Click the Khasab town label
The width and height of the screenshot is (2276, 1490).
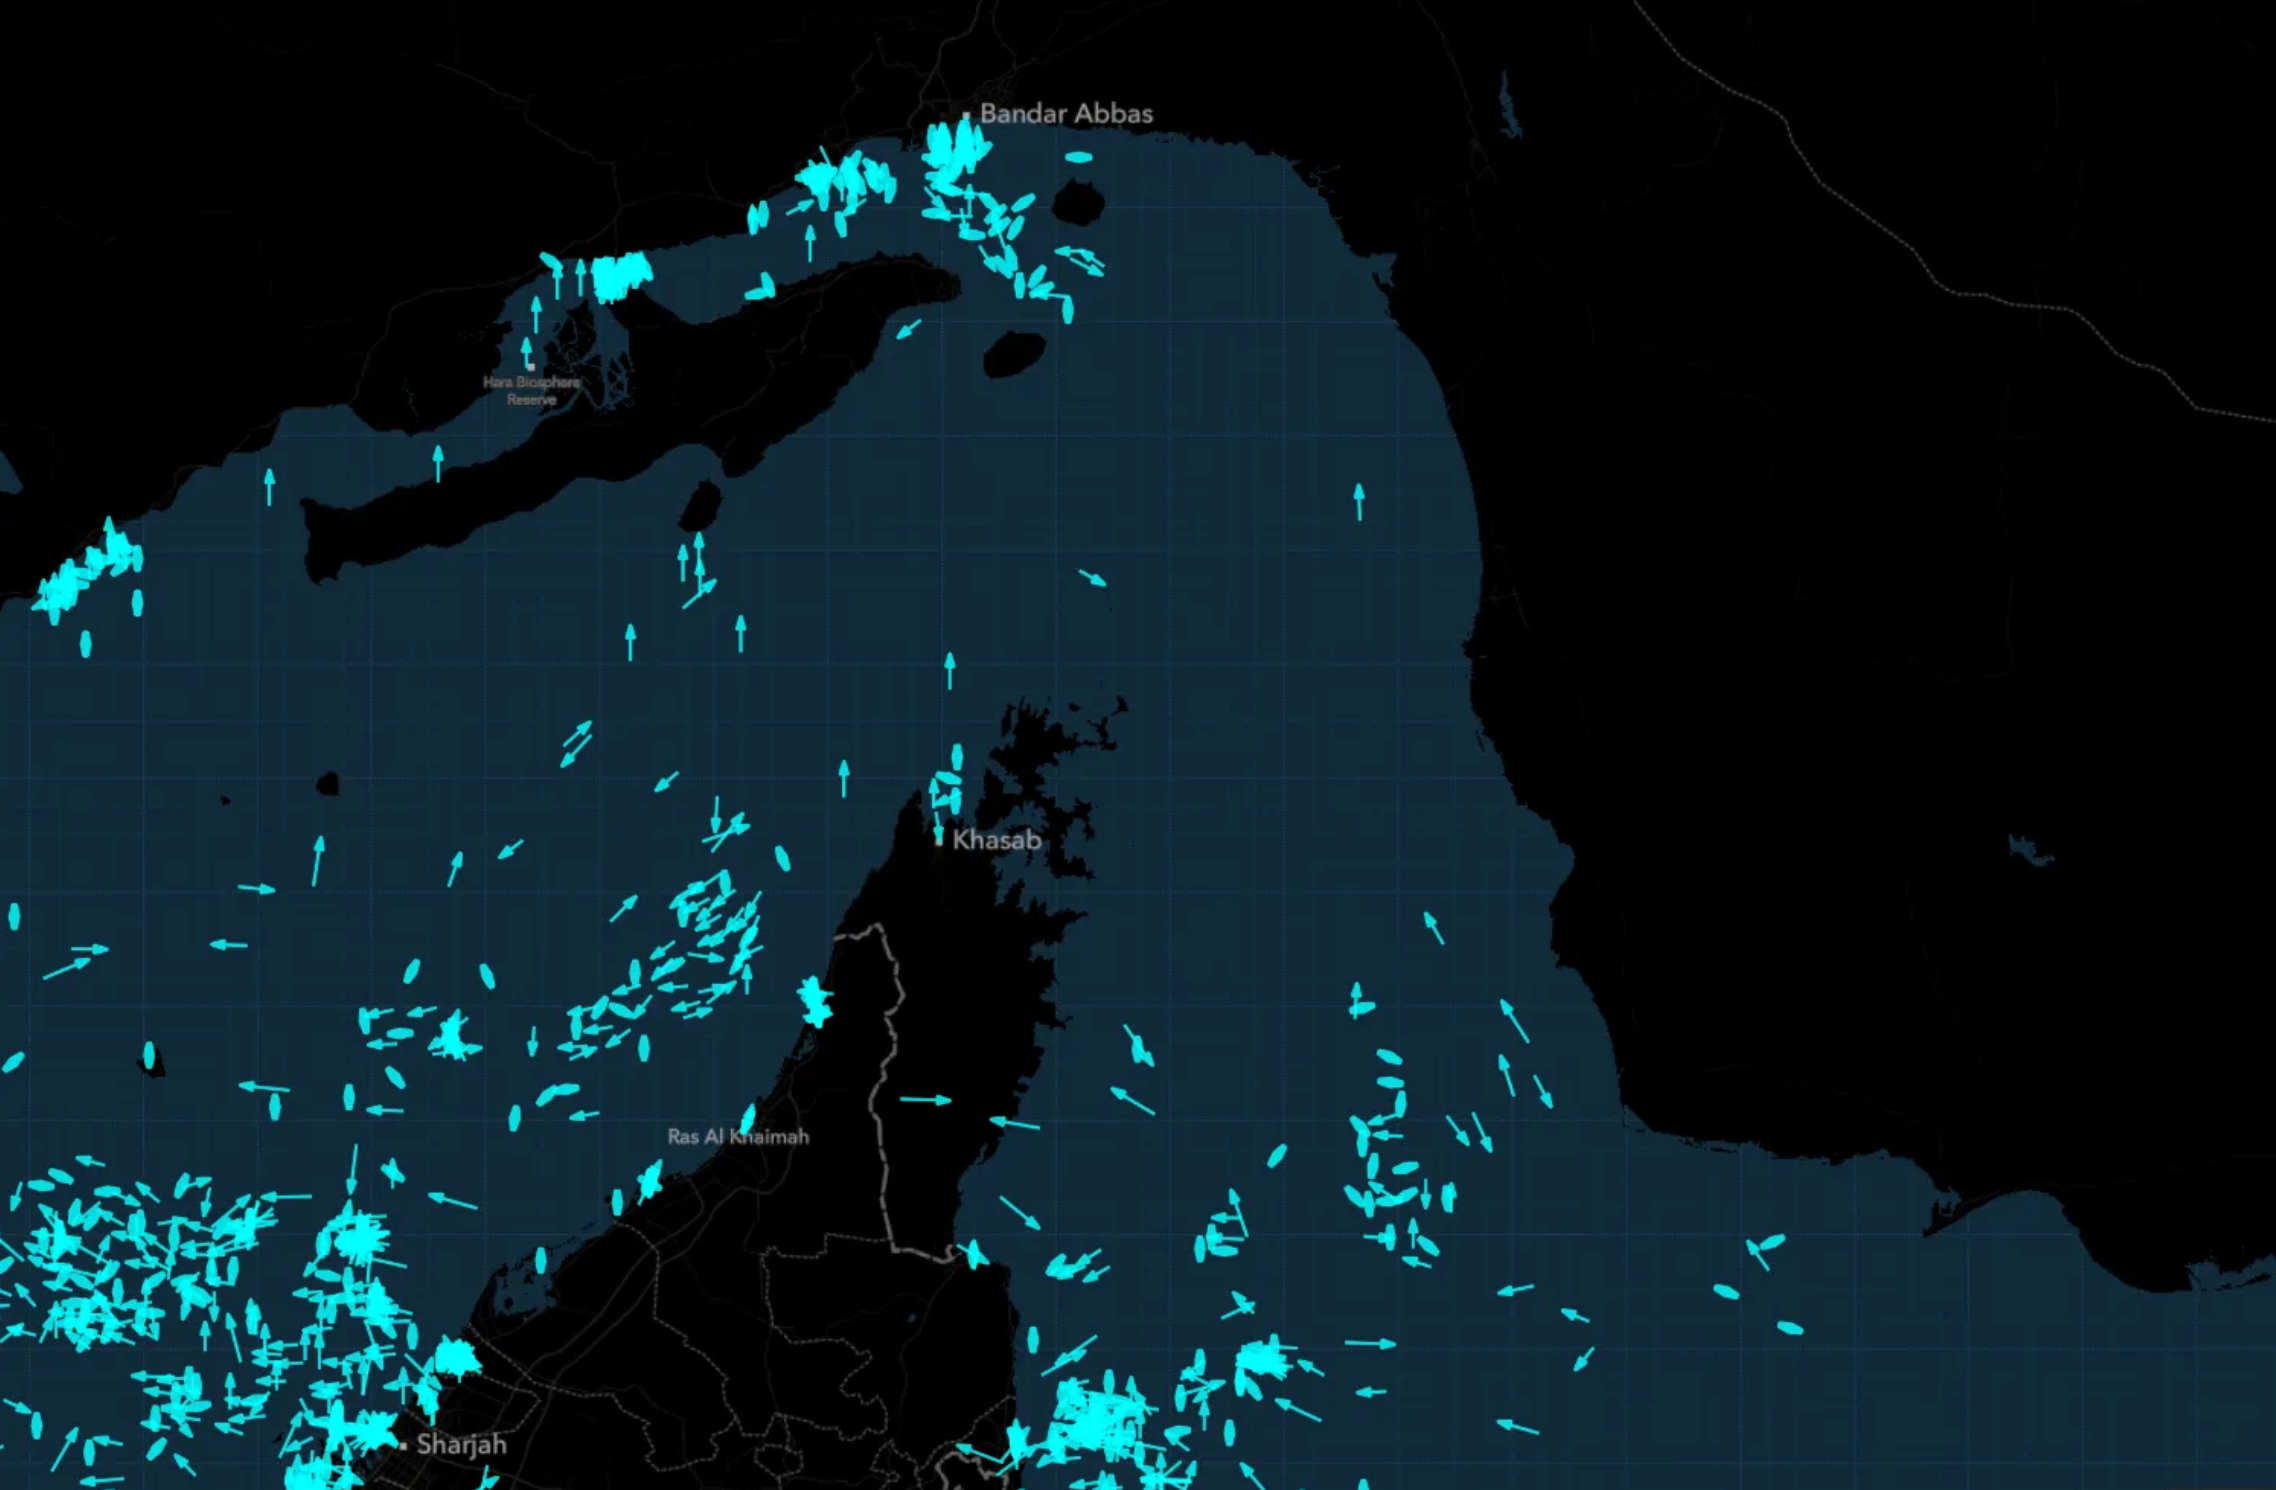pyautogui.click(x=996, y=840)
